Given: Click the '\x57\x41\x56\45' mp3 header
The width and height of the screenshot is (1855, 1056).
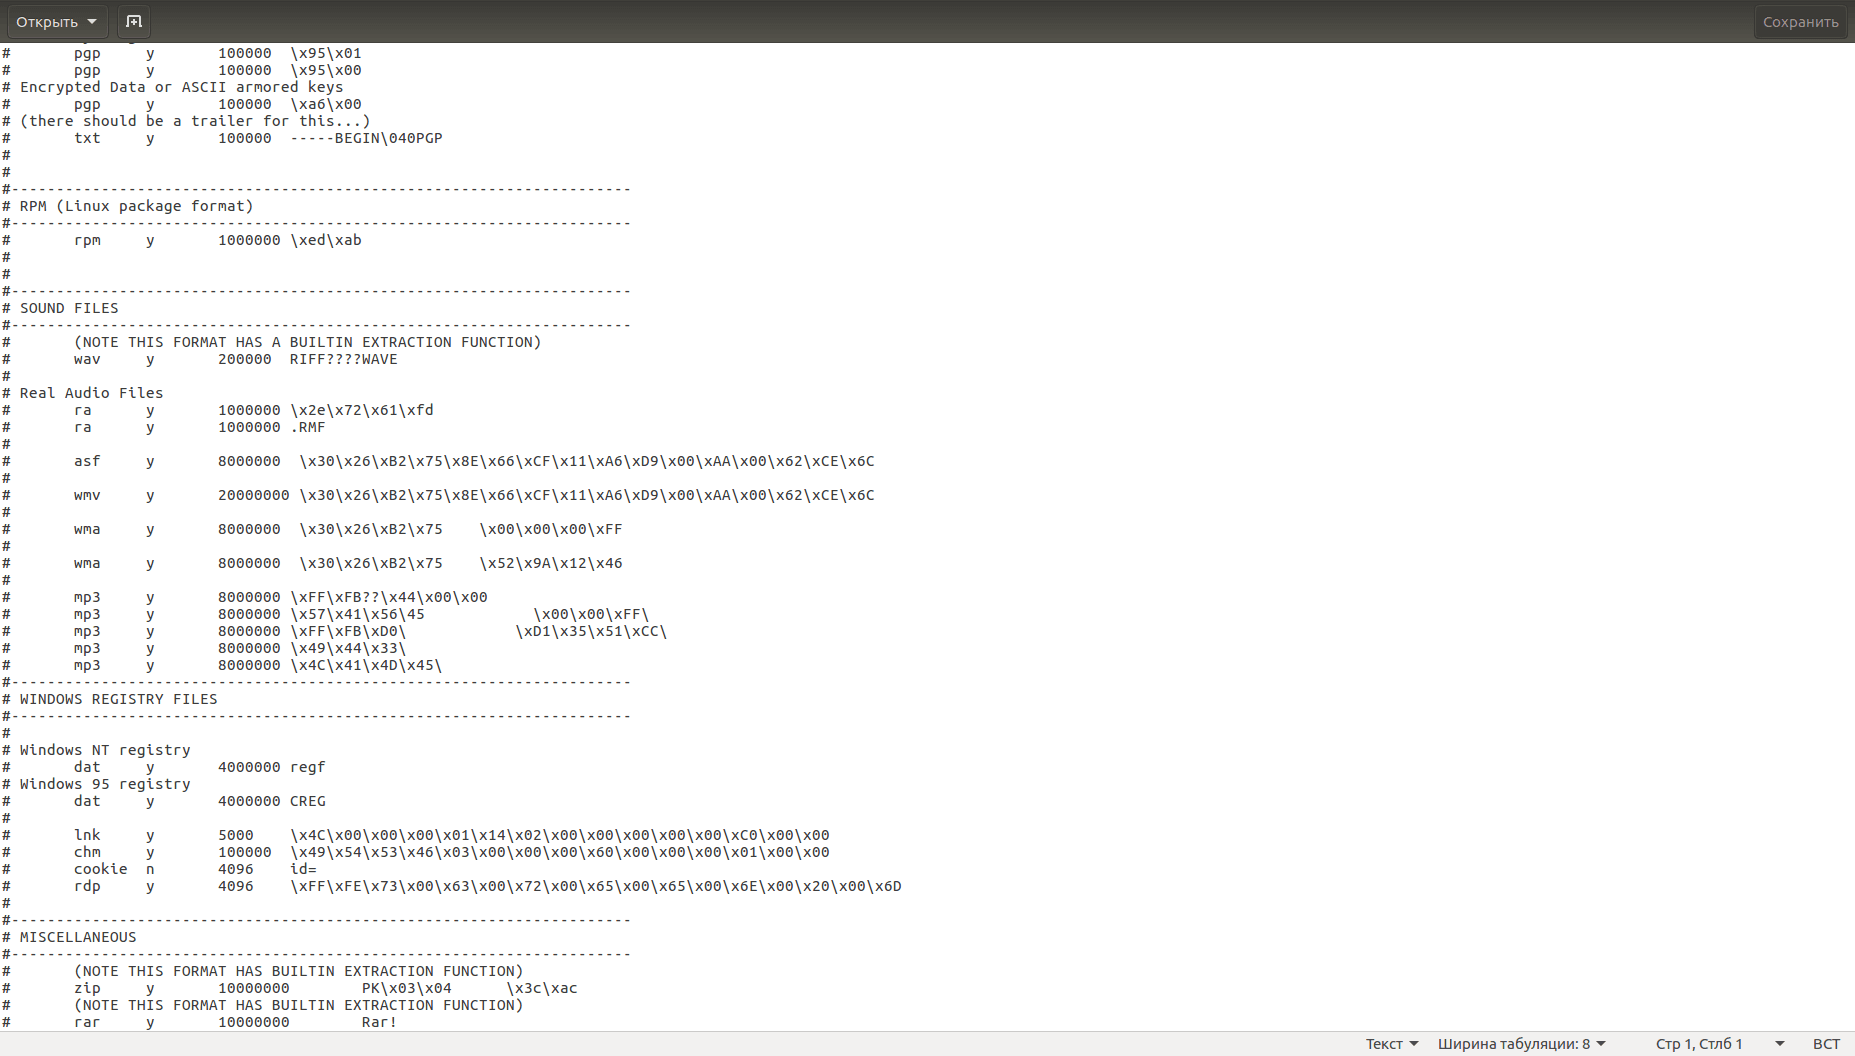Looking at the screenshot, I should [x=357, y=614].
